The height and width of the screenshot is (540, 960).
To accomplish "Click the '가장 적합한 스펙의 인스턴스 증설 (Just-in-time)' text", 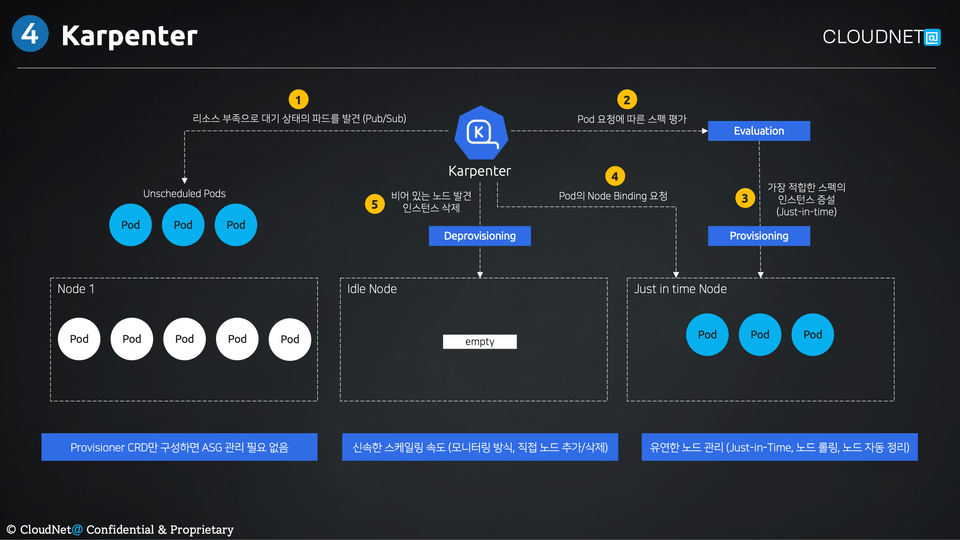I will pyautogui.click(x=806, y=200).
